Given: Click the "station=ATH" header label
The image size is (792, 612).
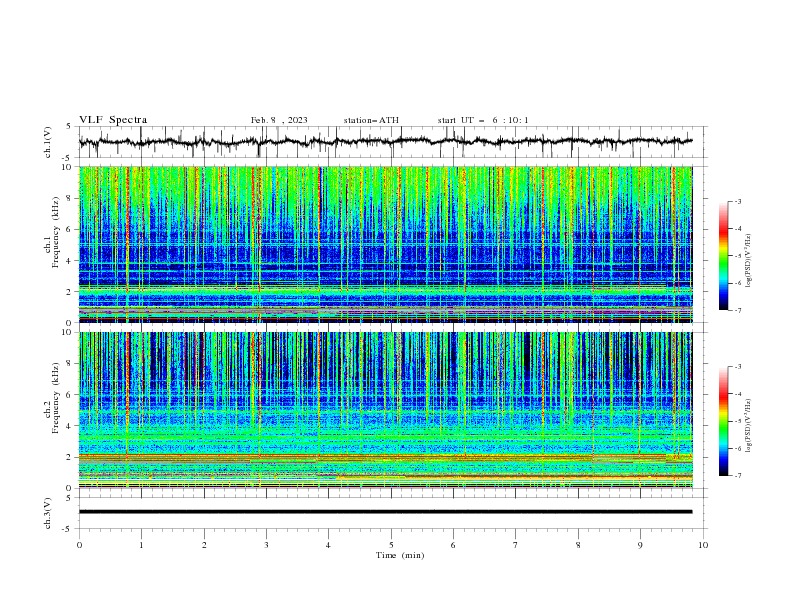Looking at the screenshot, I should click(x=371, y=120).
